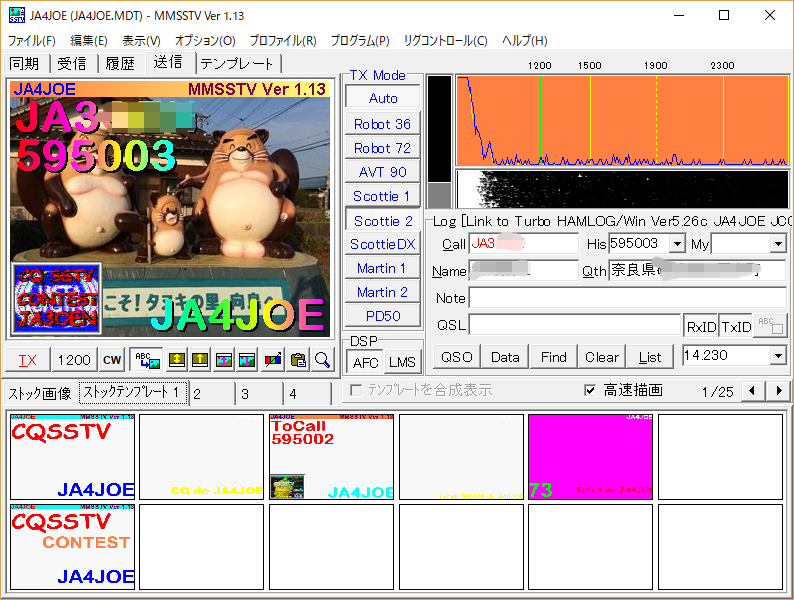Open the ファイル(F) menu
794x600 pixels.
32,41
